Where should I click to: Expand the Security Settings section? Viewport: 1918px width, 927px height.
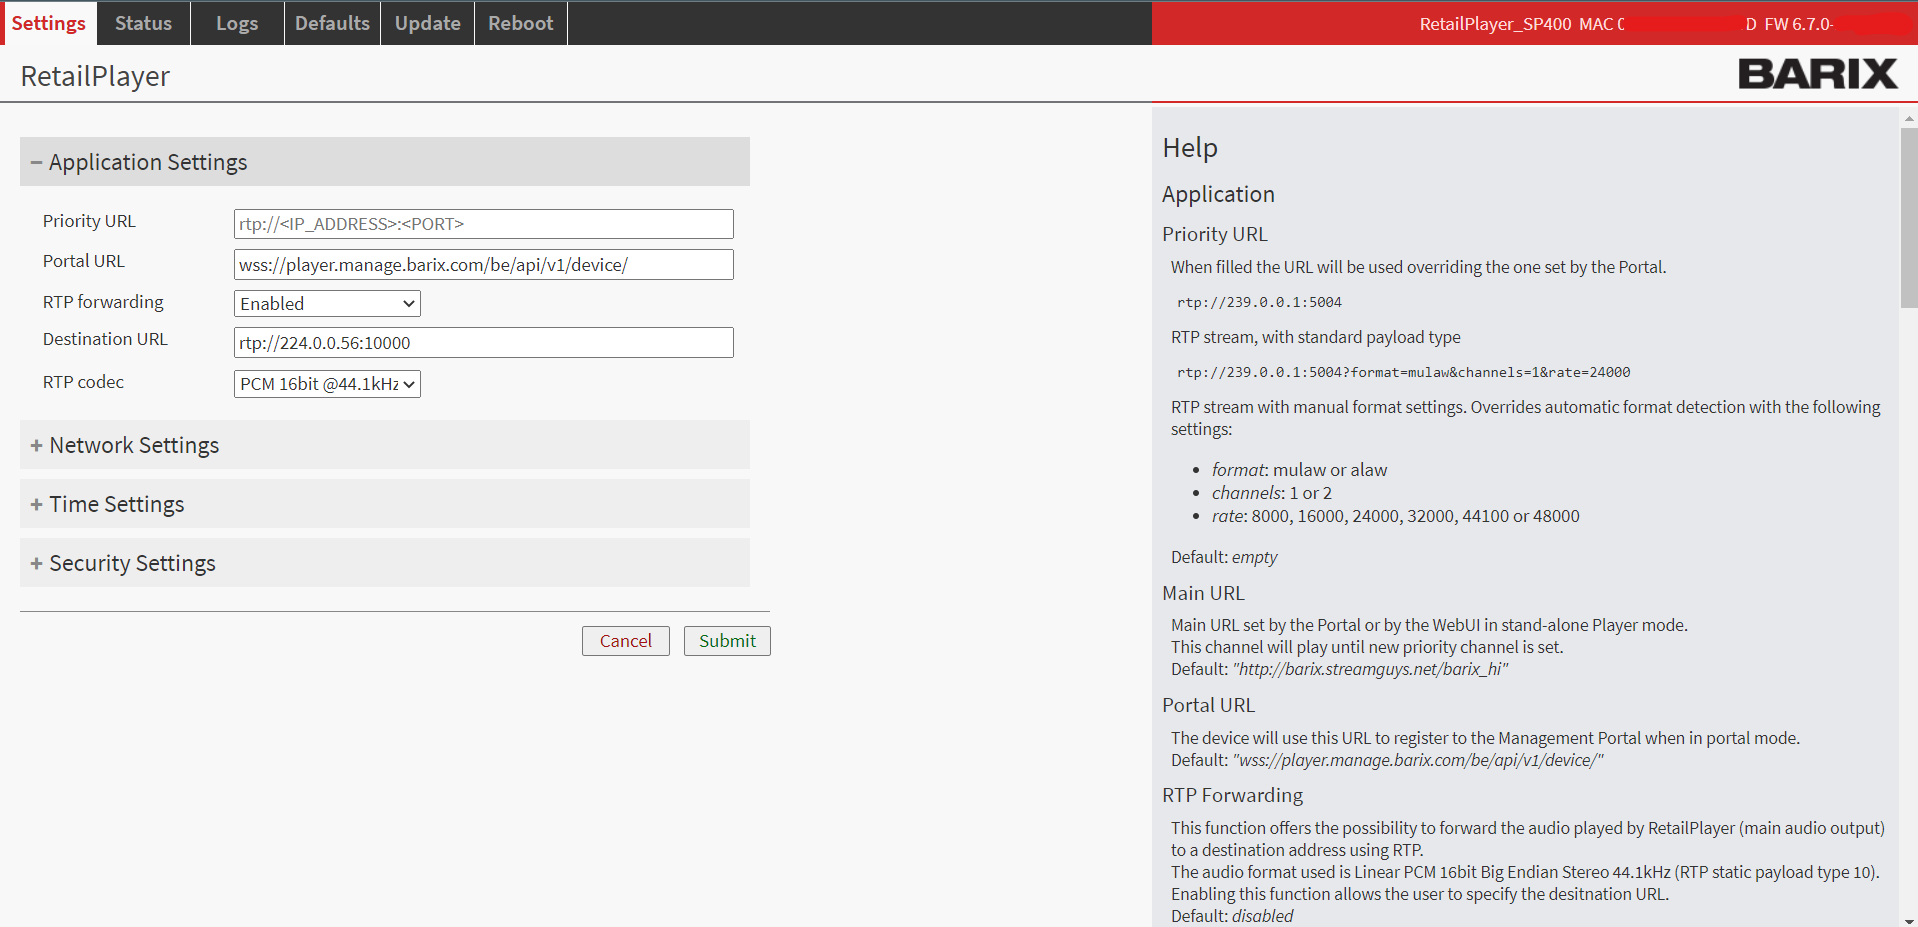[132, 563]
